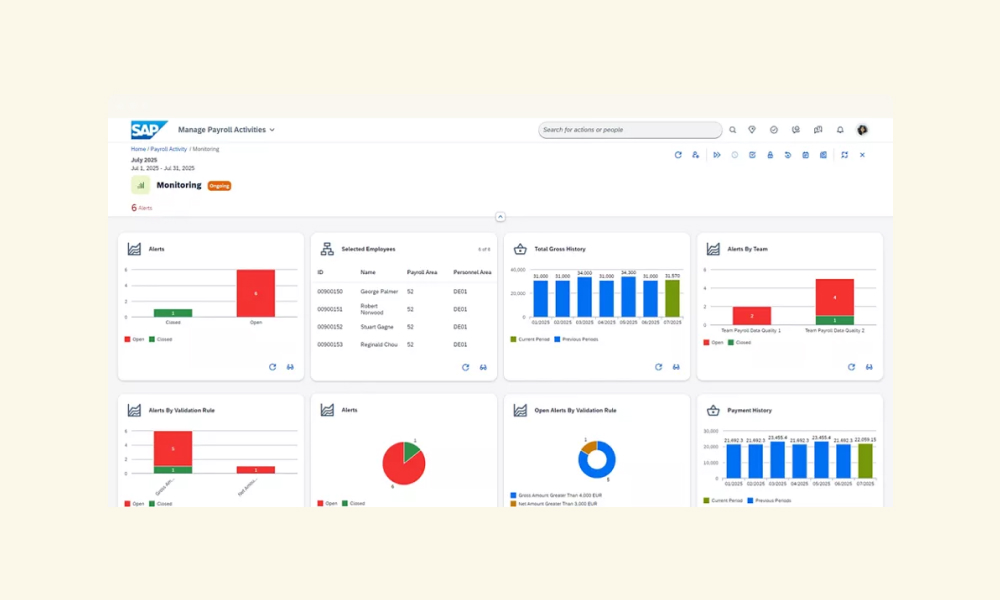Select the red Open slice in Alerts pie chart
This screenshot has height=600, width=1000.
click(x=399, y=467)
